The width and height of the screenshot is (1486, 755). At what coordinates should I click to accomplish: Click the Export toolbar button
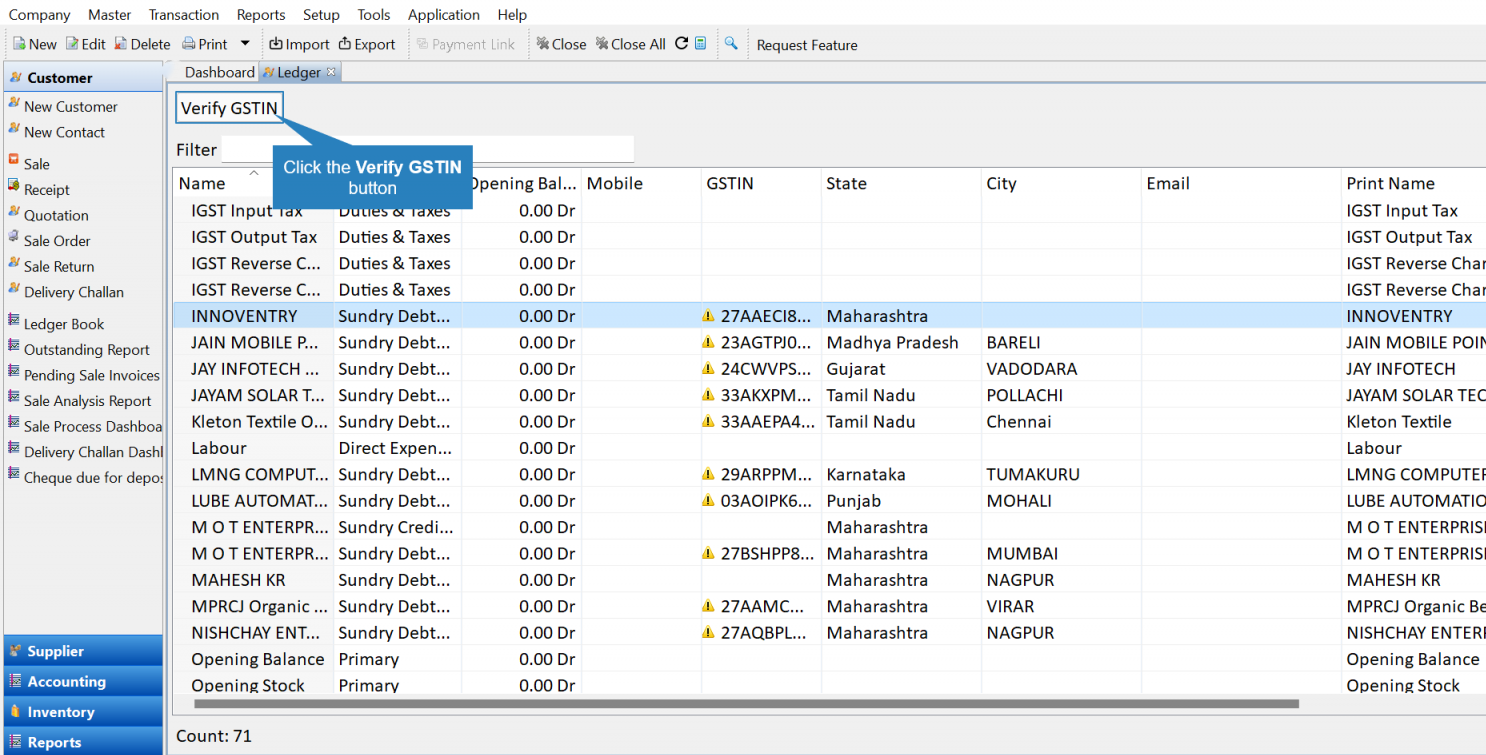point(367,44)
